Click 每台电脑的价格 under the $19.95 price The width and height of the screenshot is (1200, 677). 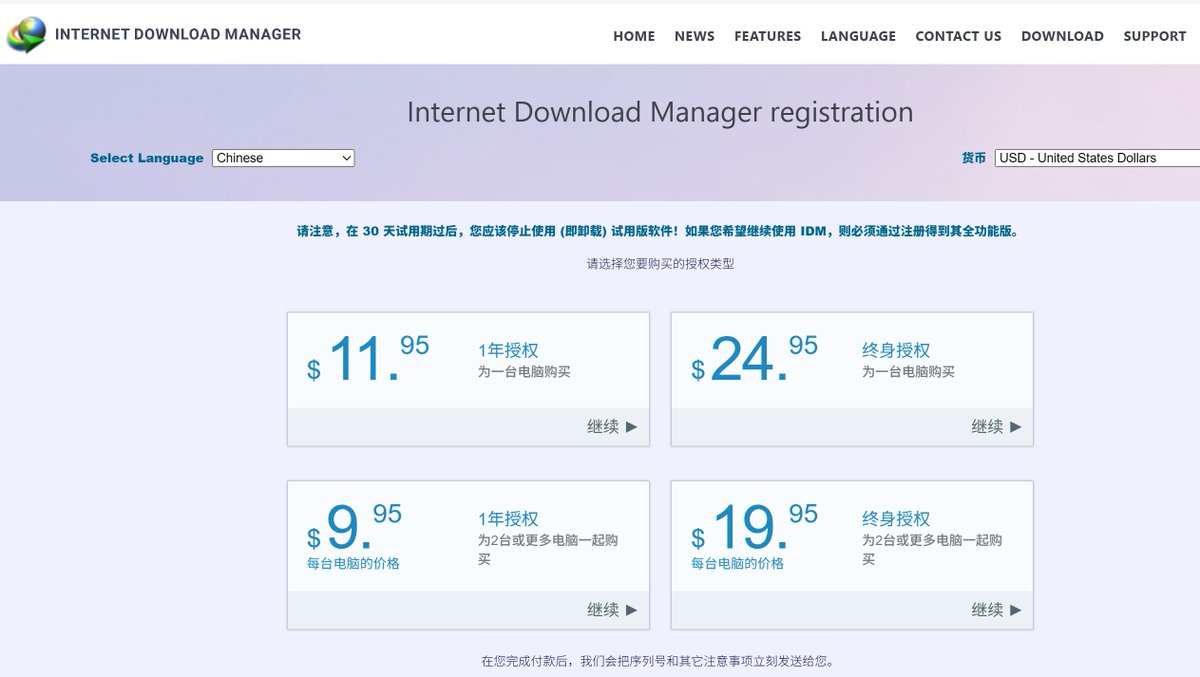(x=737, y=564)
